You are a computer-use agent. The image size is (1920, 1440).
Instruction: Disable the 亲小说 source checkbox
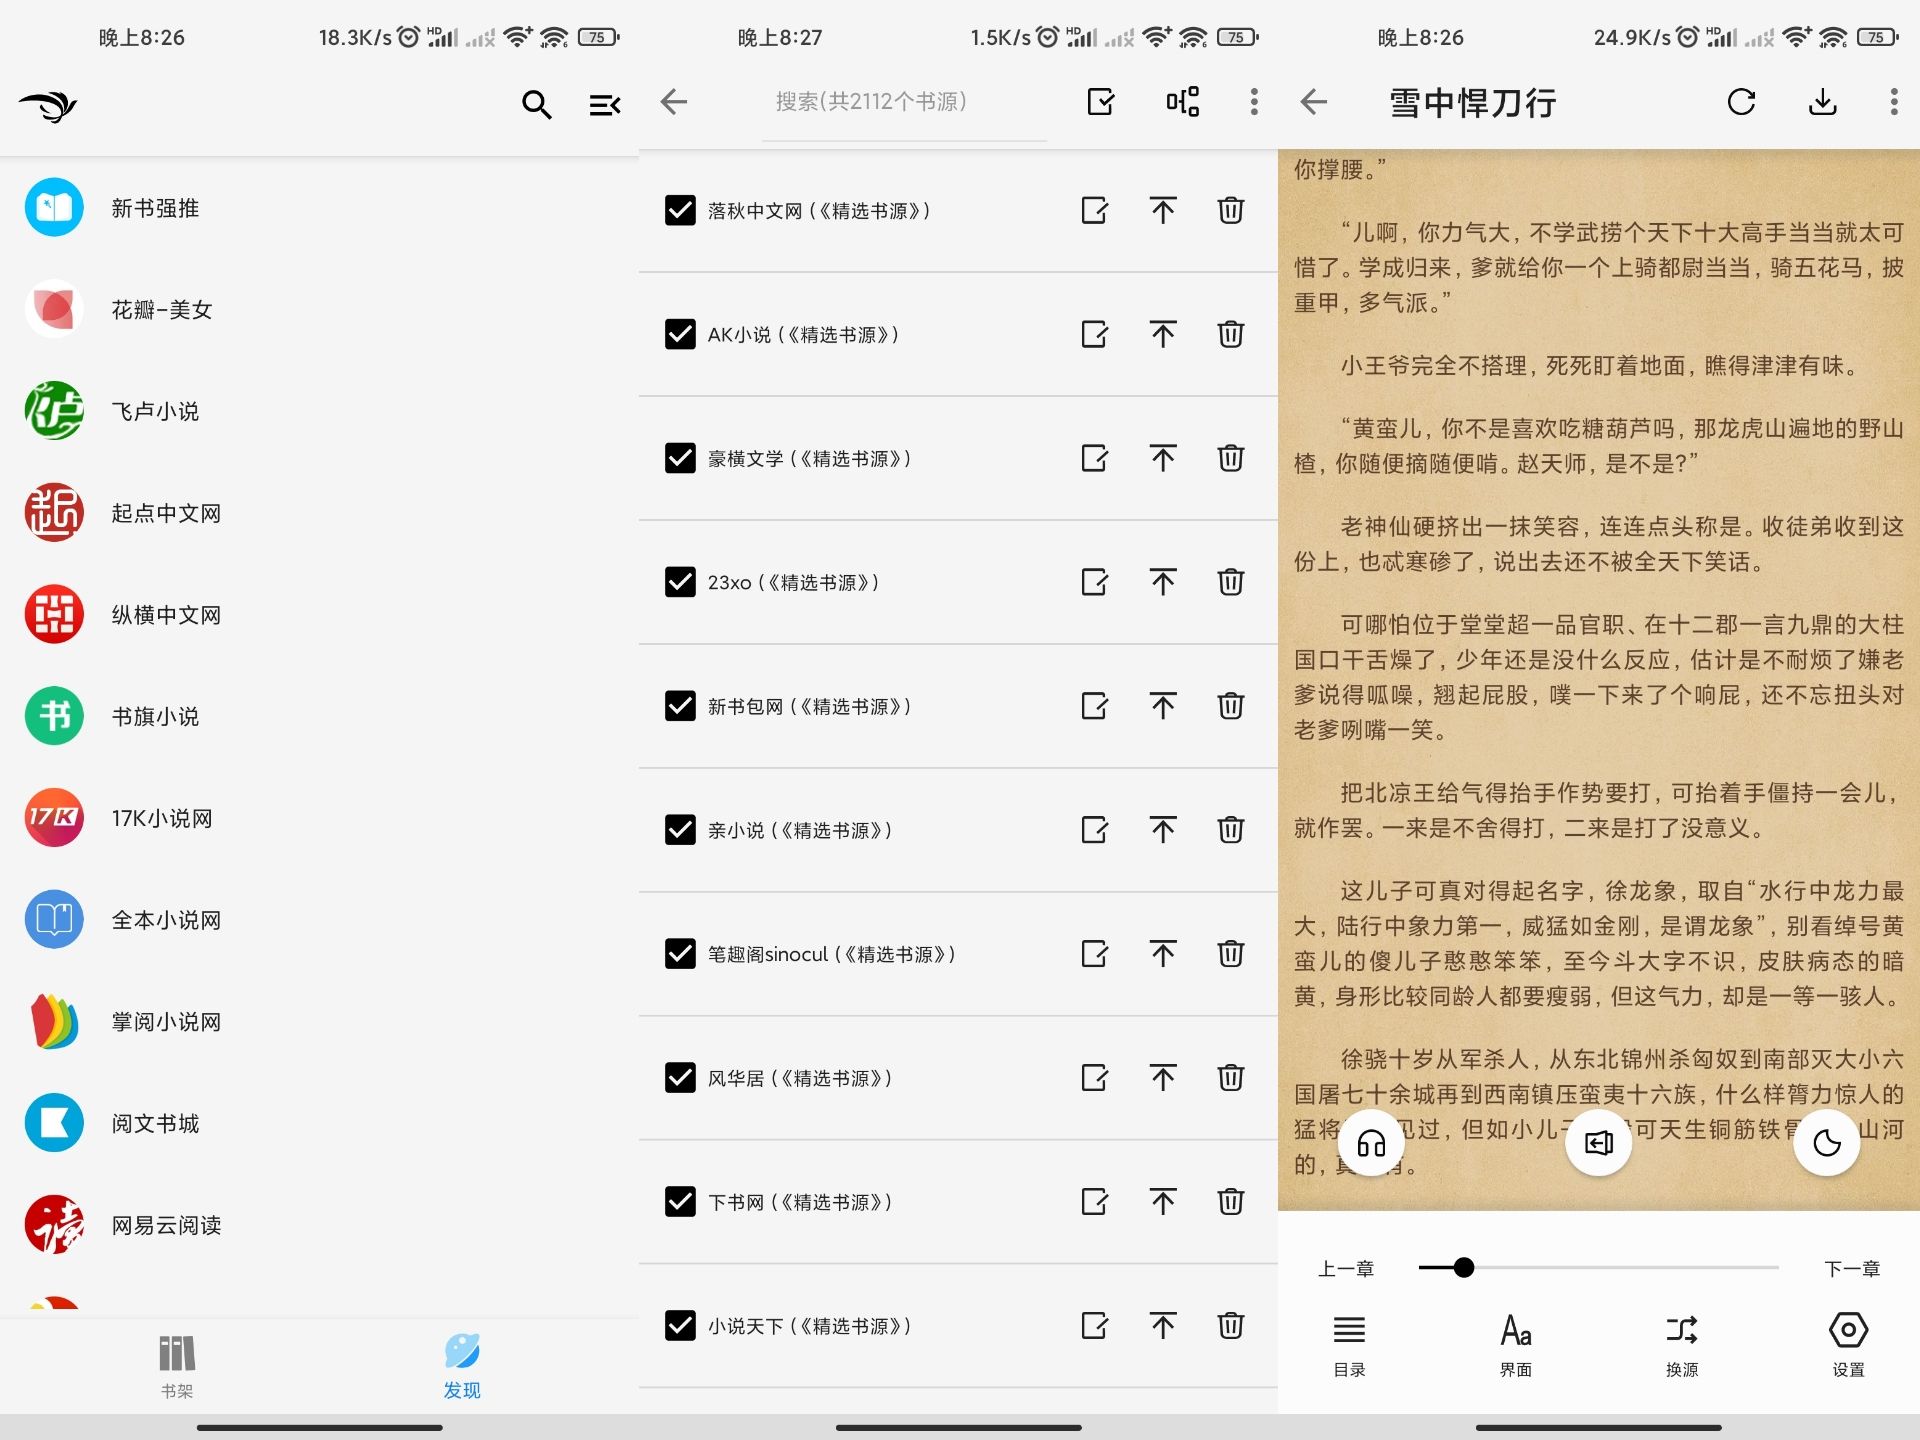tap(680, 830)
